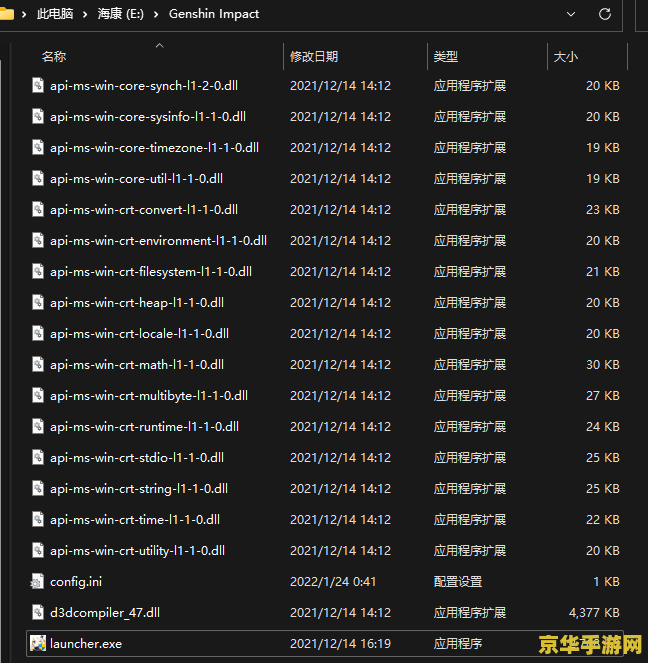This screenshot has height=663, width=648.
Task: Click icon of api-ms-win-crt-stdio-l1-1-0.dll
Action: click(x=38, y=458)
